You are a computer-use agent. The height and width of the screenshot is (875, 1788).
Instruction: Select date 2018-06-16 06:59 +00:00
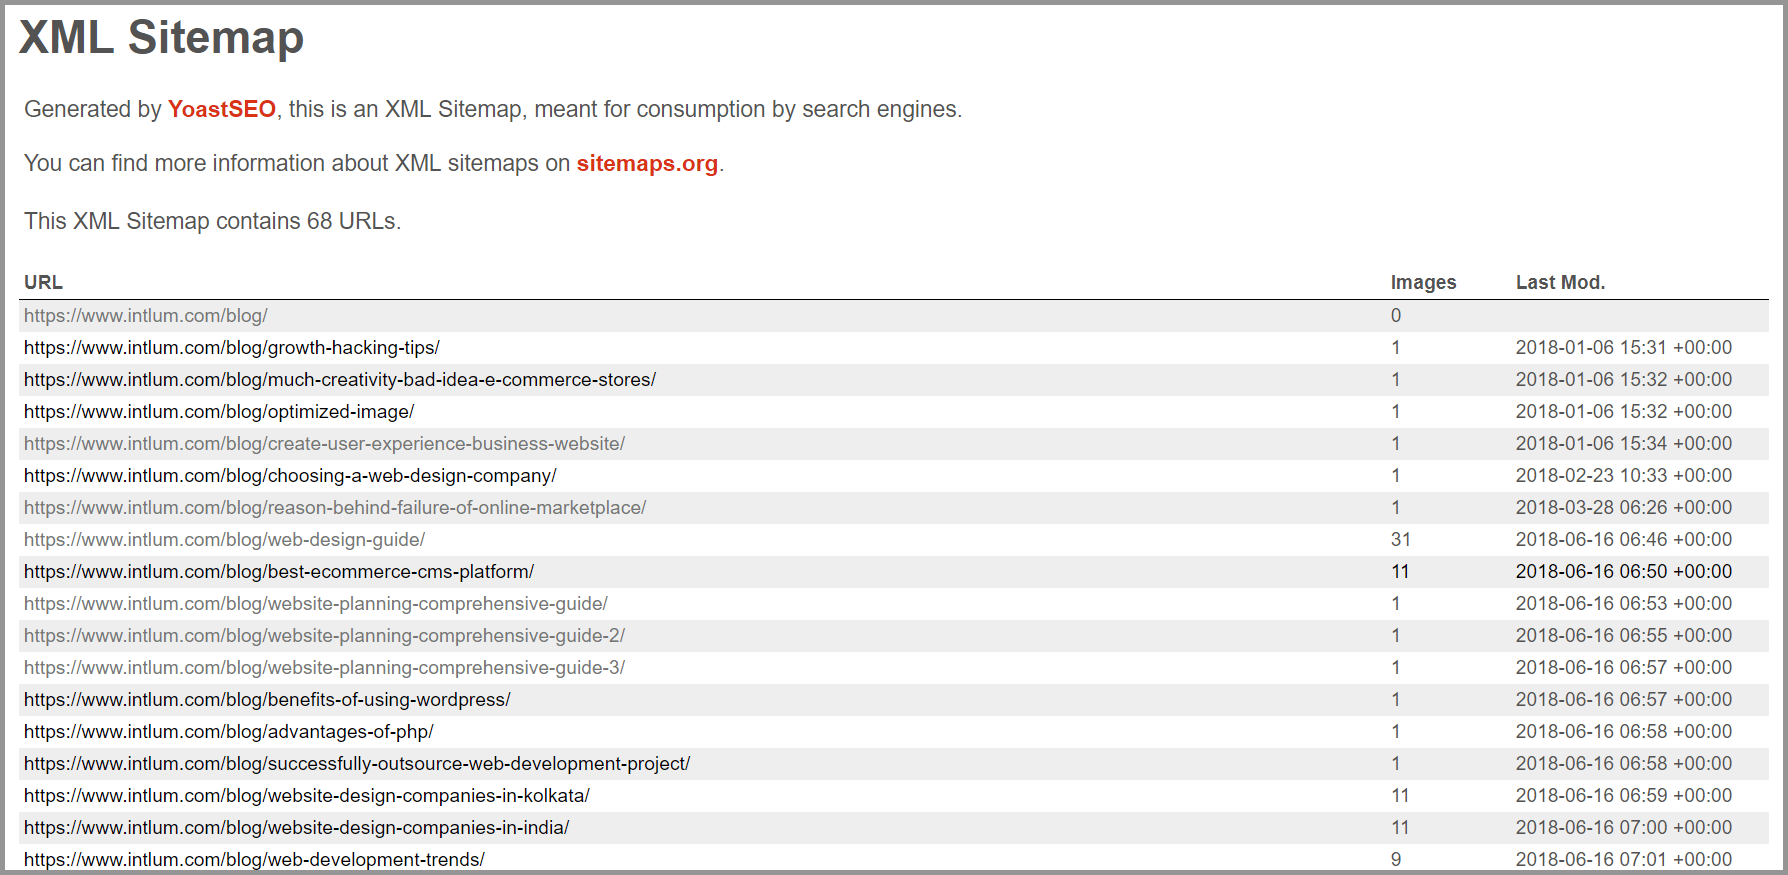[x=1624, y=796]
